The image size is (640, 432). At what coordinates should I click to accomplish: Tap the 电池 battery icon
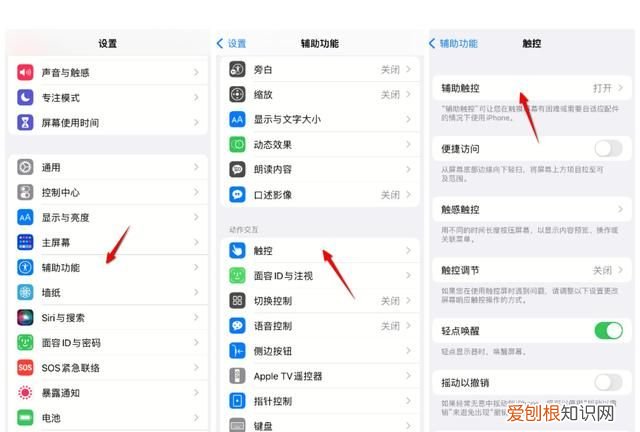pos(25,418)
